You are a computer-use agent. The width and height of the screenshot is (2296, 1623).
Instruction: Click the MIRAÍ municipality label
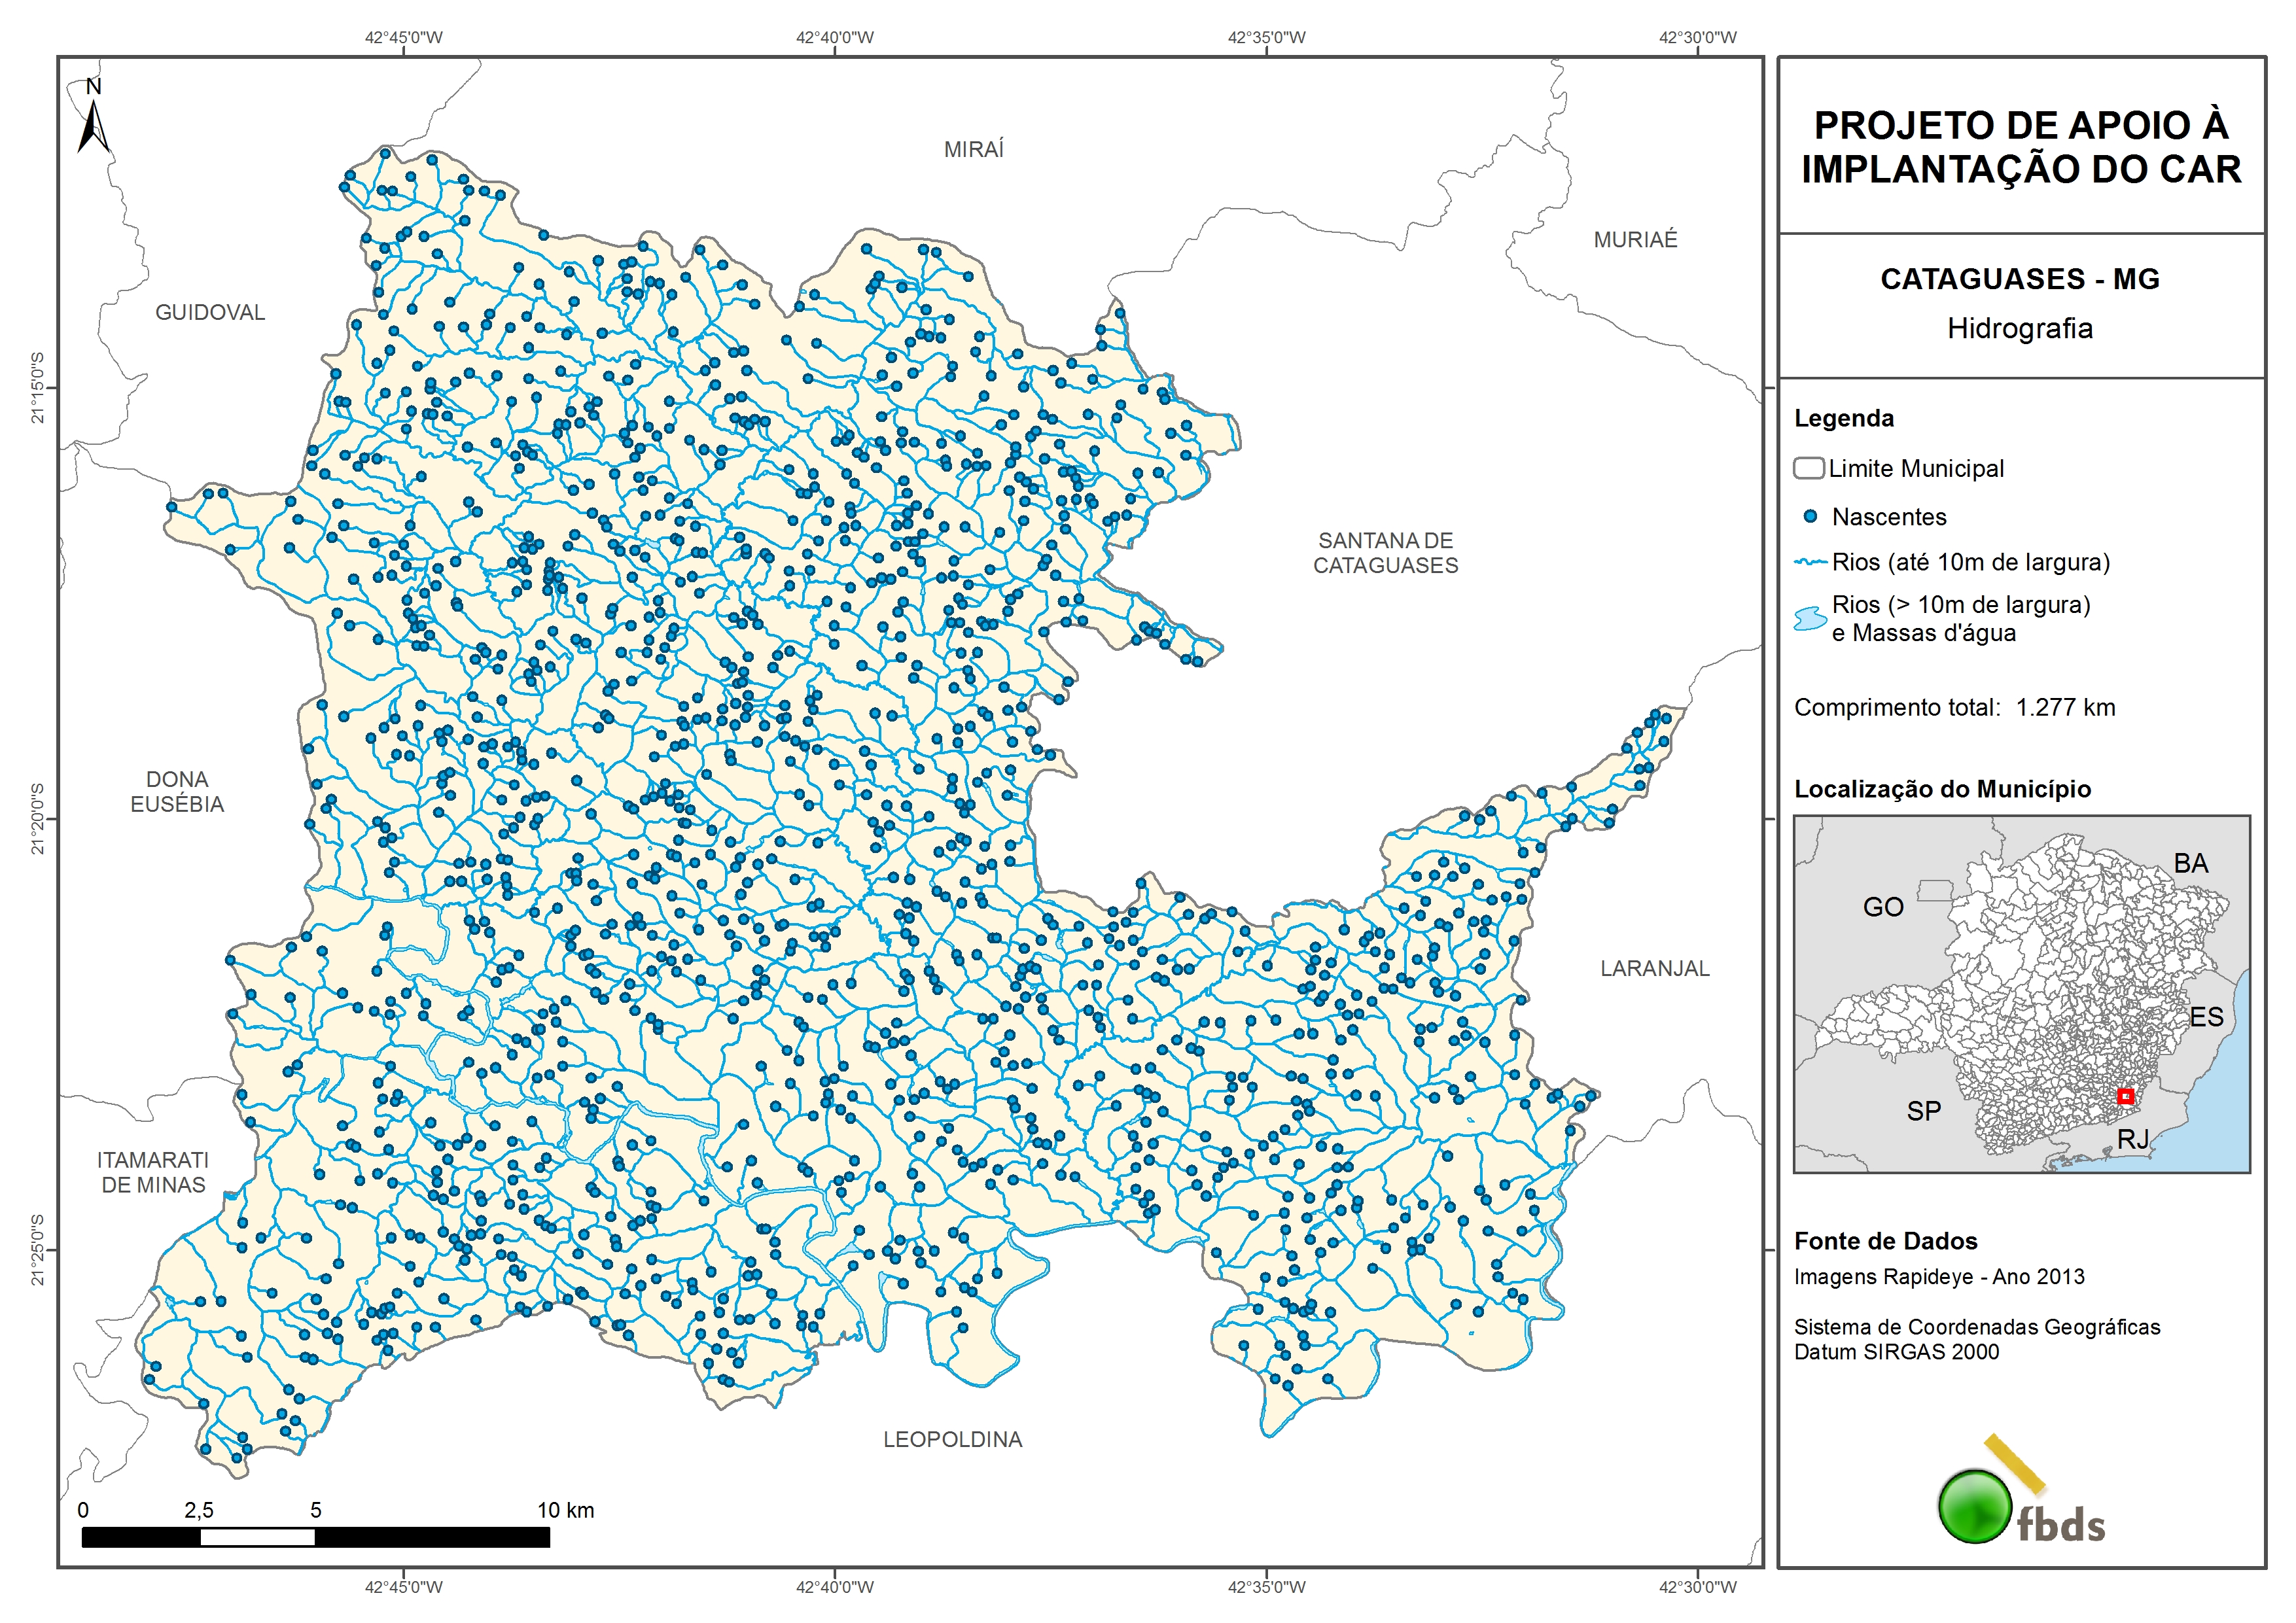click(973, 150)
